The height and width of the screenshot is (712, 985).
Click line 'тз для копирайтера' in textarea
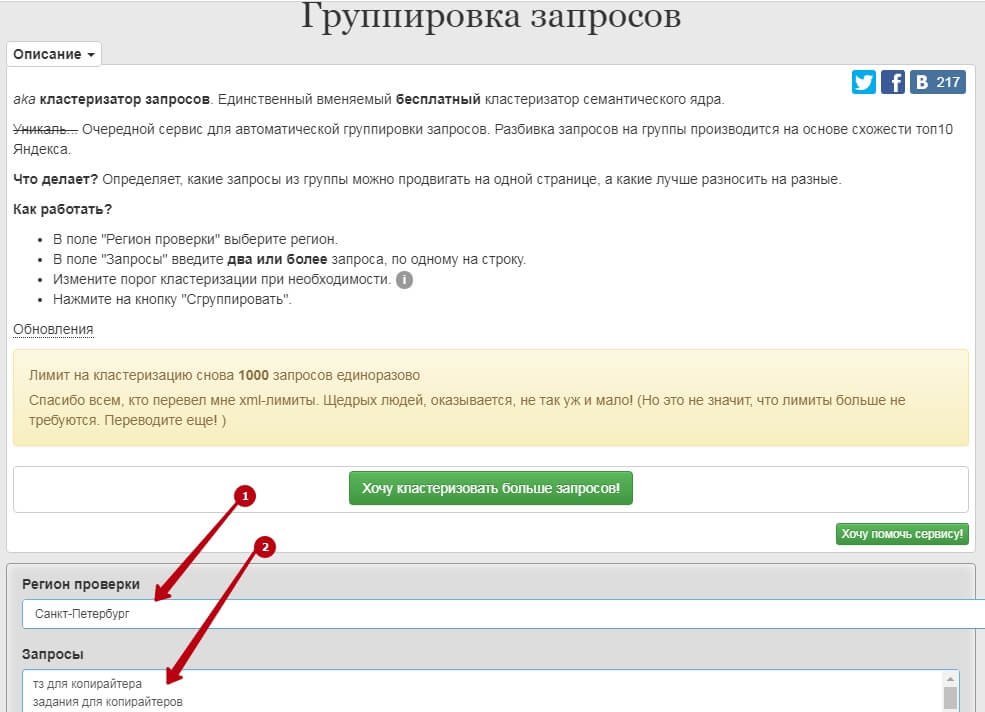coord(87,684)
